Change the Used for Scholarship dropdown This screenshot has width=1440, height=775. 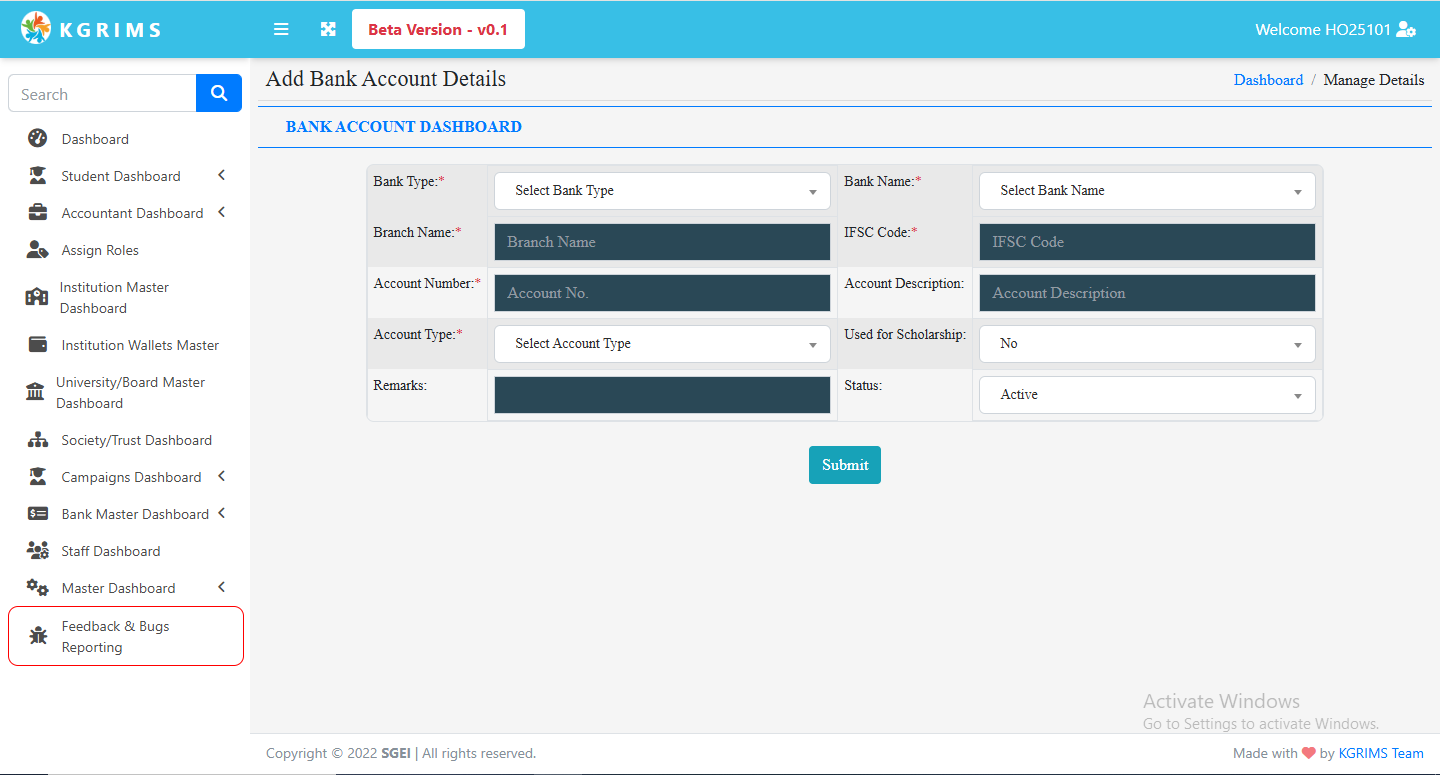click(x=1147, y=344)
